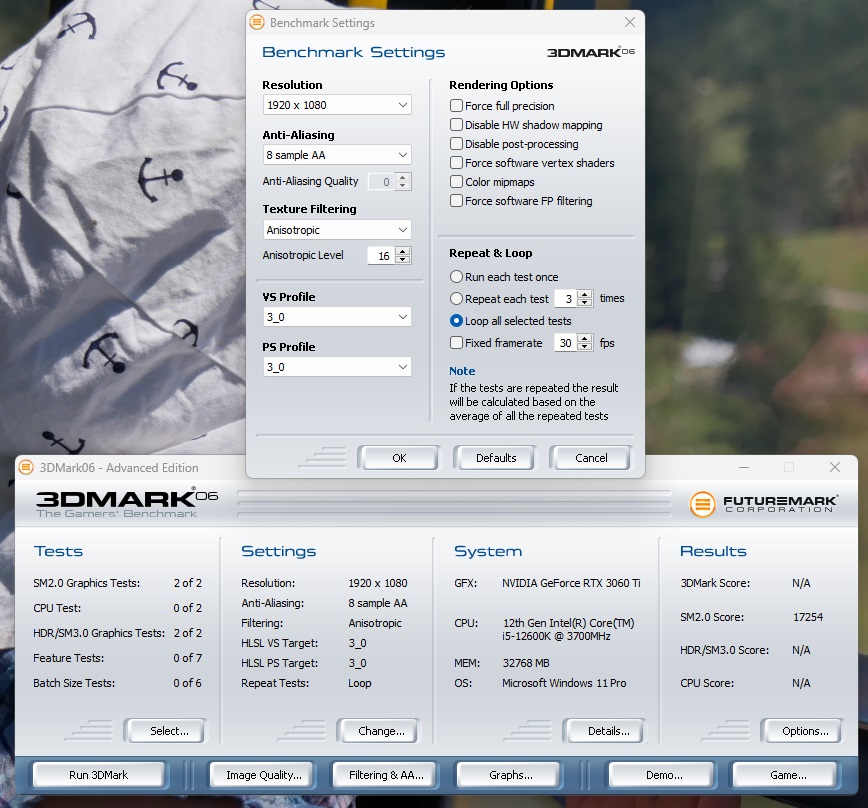Image resolution: width=868 pixels, height=808 pixels.
Task: Open the Texture Filtering dropdown
Action: point(337,230)
